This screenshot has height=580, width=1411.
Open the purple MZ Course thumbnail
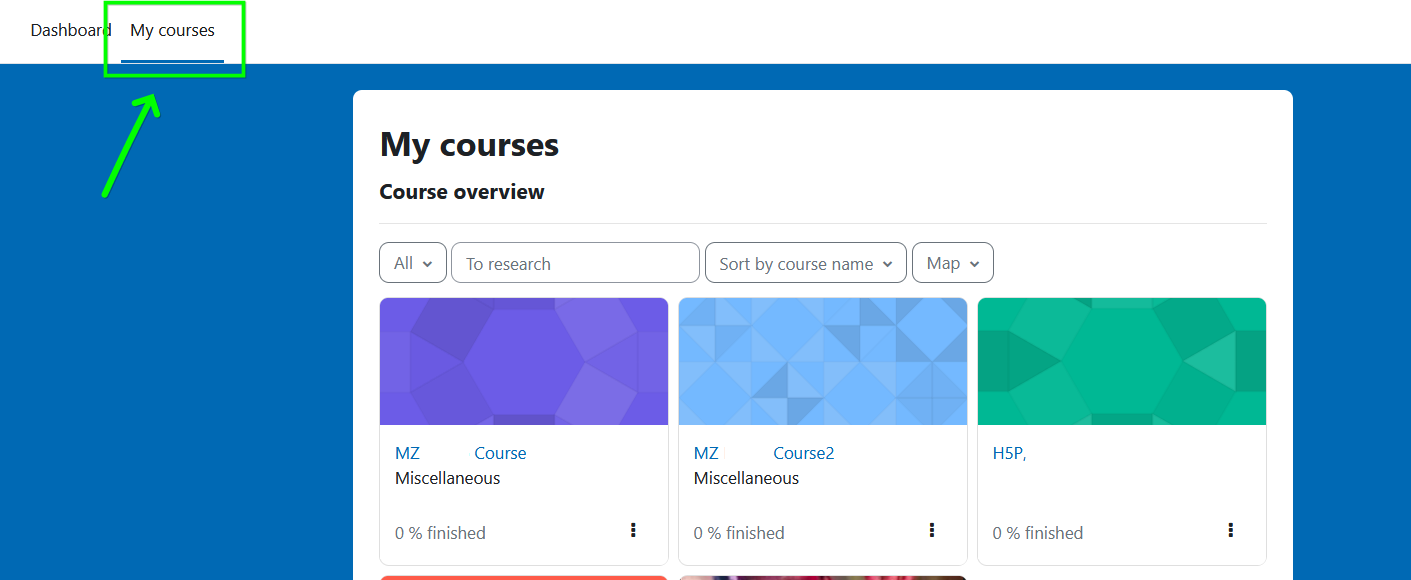click(524, 361)
